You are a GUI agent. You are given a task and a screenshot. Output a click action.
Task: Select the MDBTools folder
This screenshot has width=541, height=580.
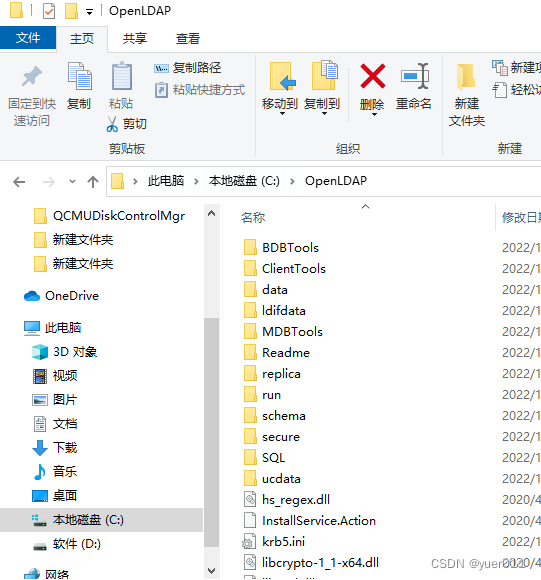[x=283, y=332]
